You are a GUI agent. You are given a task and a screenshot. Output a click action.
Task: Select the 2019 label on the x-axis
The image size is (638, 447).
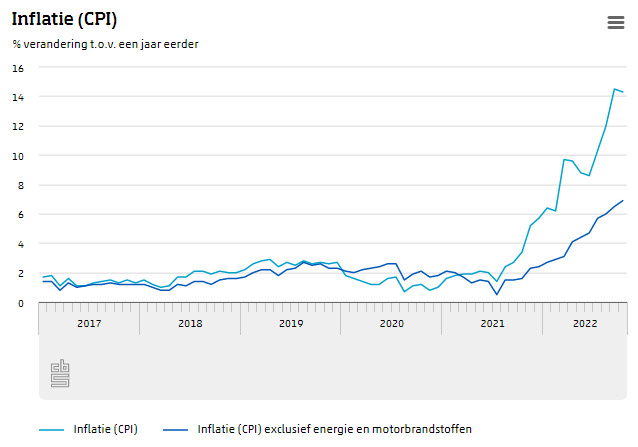[291, 324]
